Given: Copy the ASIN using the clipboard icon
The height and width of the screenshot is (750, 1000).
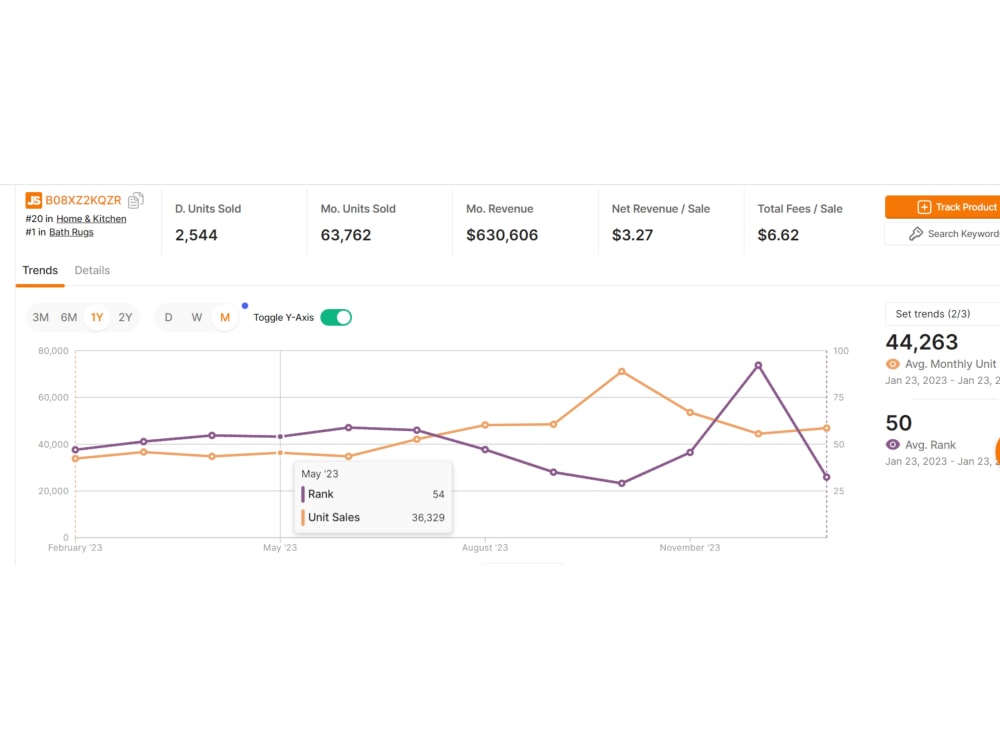Looking at the screenshot, I should pos(136,200).
